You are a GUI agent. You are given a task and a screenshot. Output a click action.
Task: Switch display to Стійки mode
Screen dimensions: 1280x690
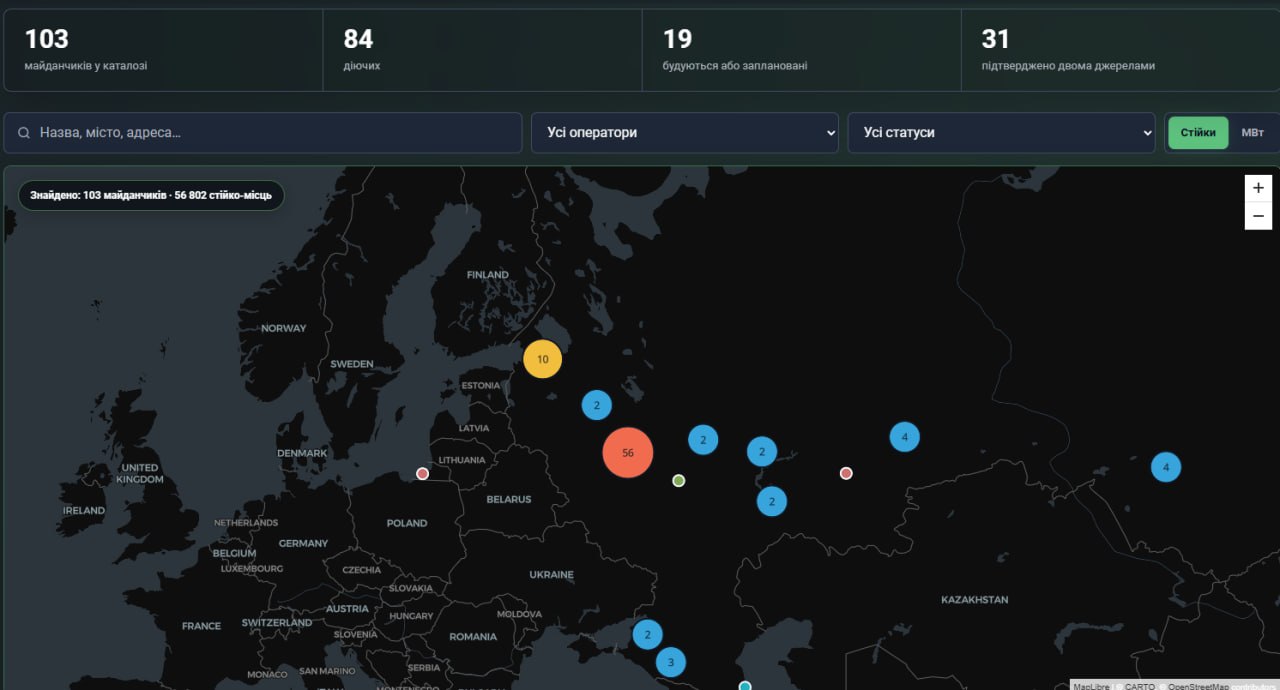point(1198,132)
